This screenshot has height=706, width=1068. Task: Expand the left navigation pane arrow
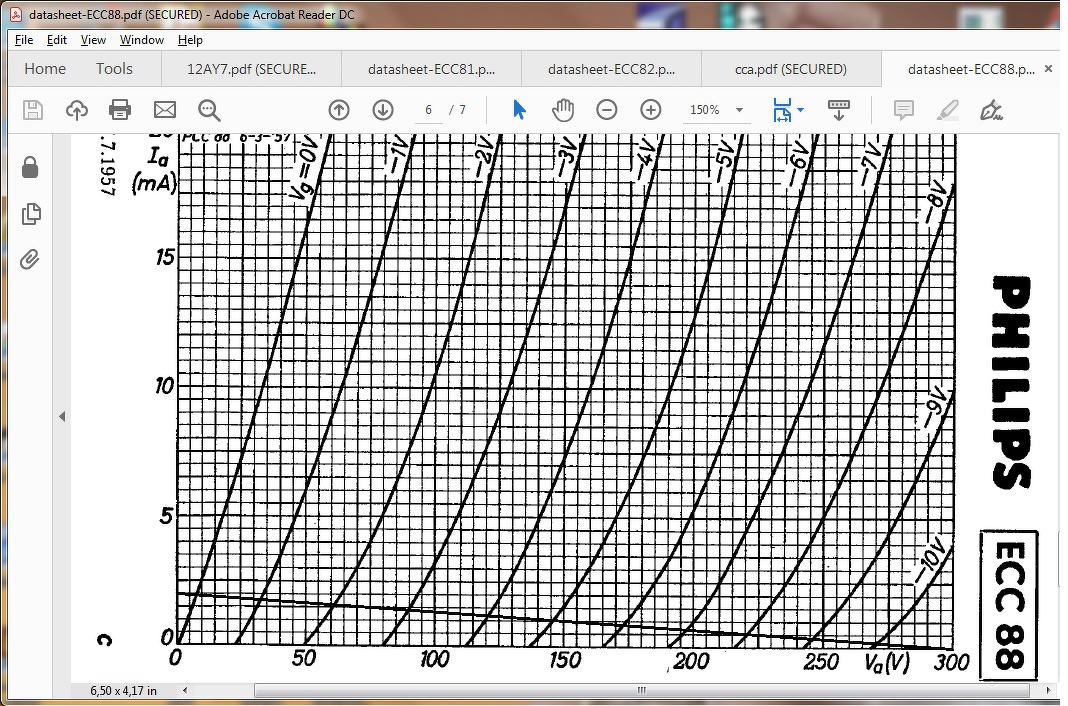pyautogui.click(x=62, y=417)
